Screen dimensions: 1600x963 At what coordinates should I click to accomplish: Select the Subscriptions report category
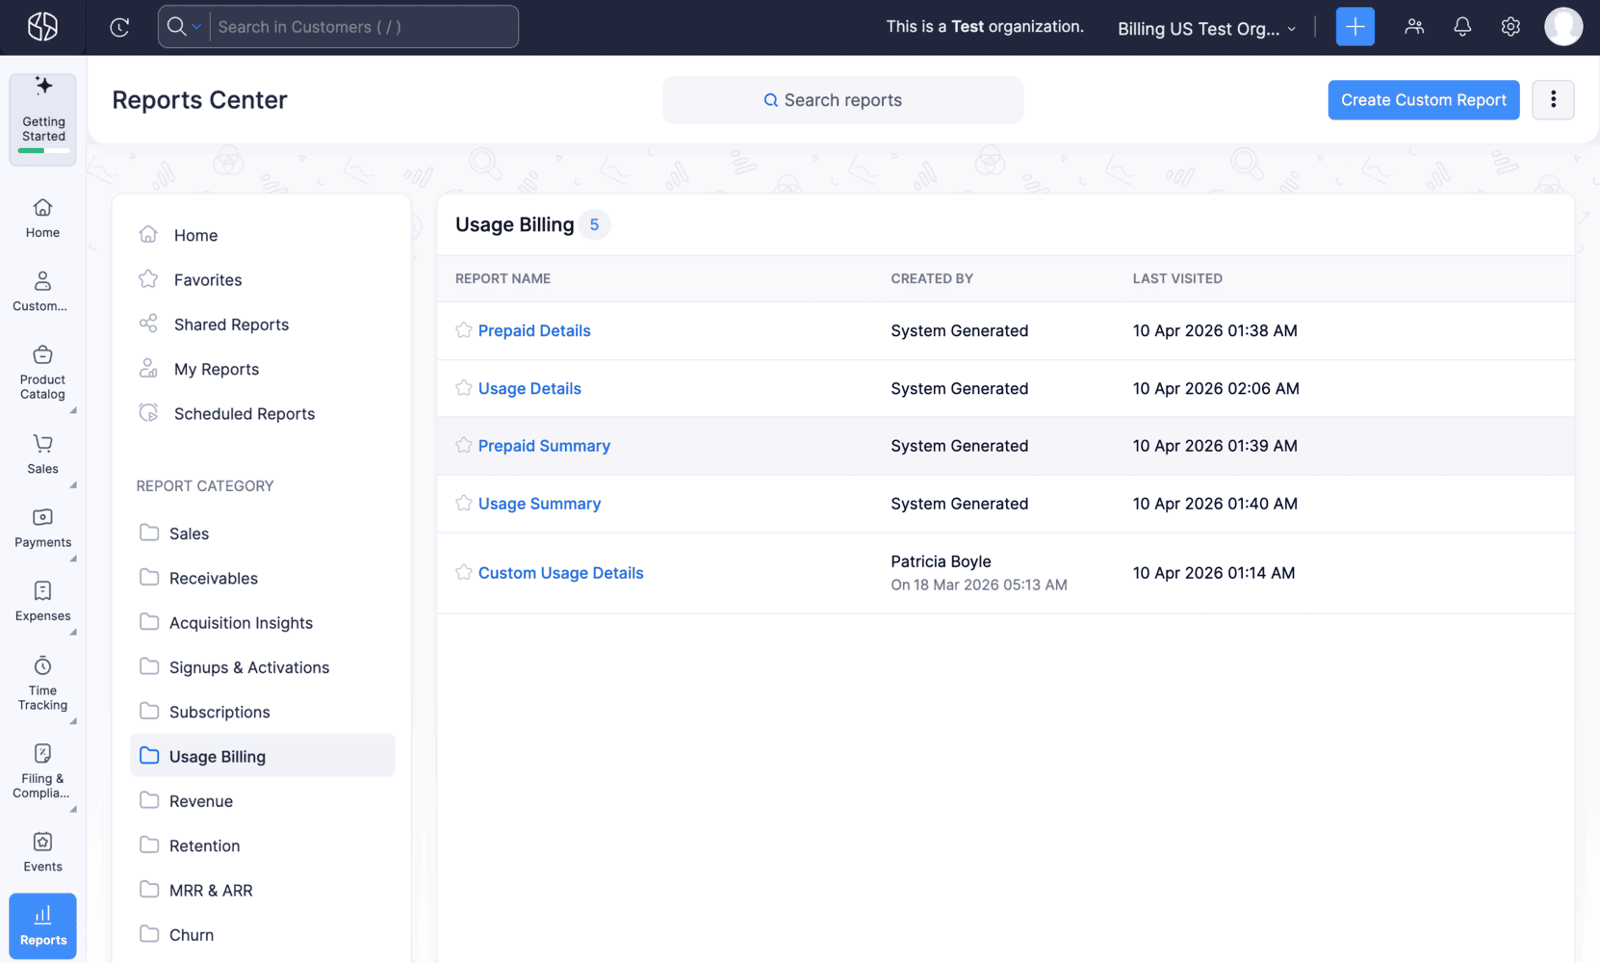[x=219, y=712]
